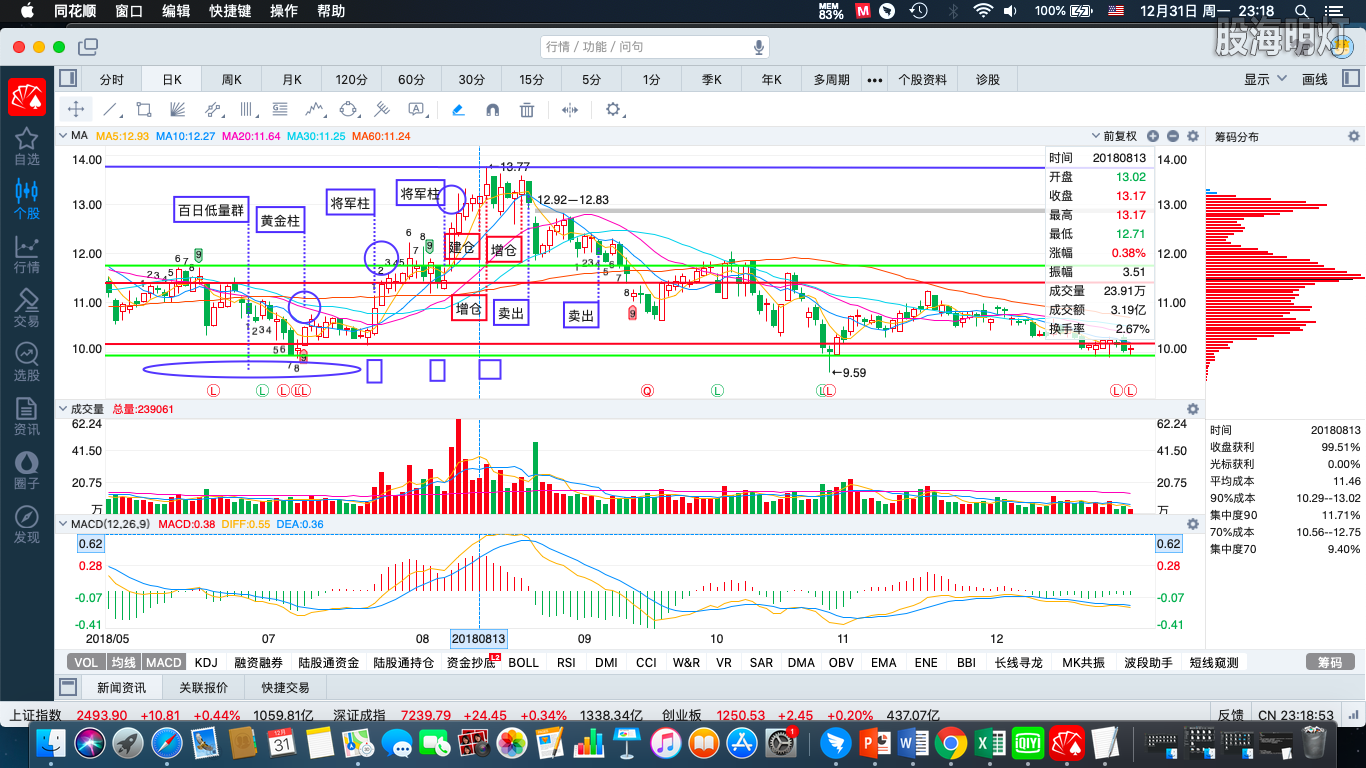Select the pitchfork drawing tool
This screenshot has height=768, width=1366.
click(382, 110)
